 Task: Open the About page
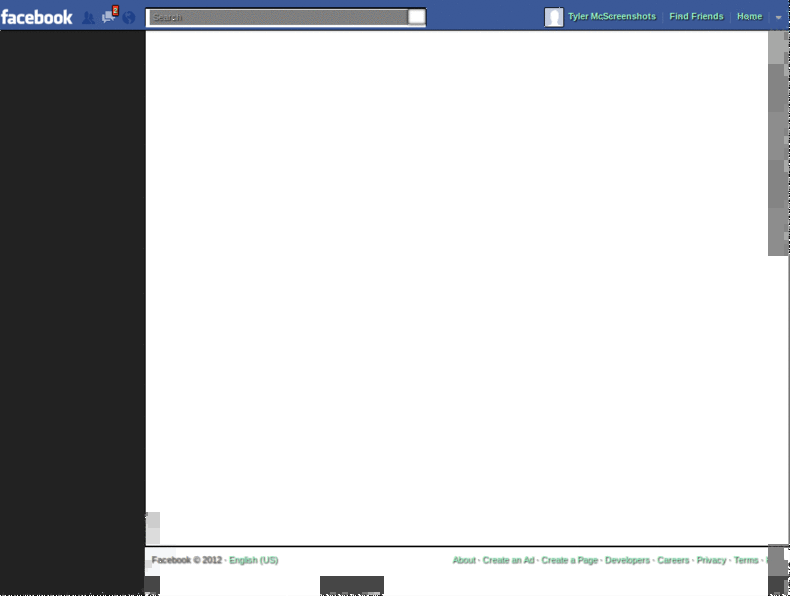(x=464, y=561)
